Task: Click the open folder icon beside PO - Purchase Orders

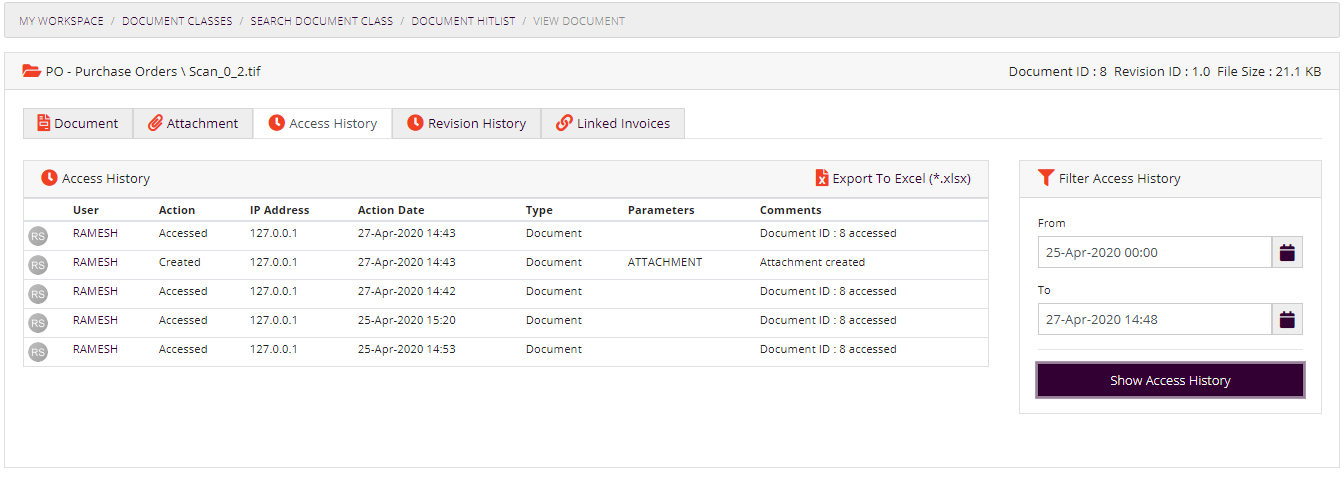Action: pos(31,71)
